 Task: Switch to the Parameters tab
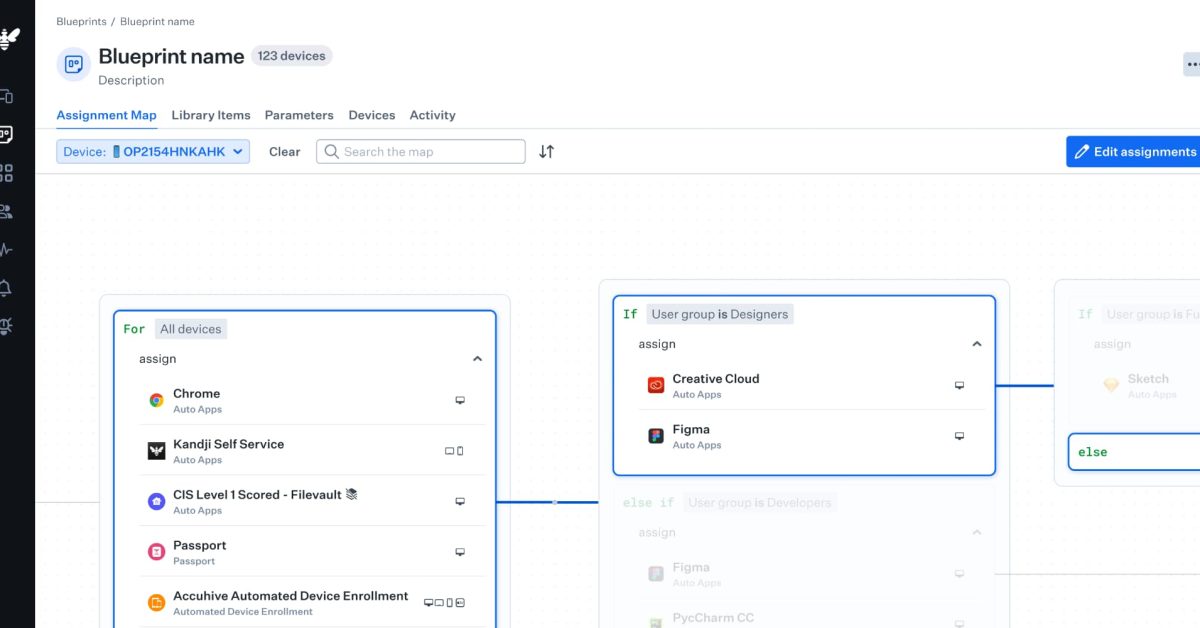pyautogui.click(x=299, y=115)
